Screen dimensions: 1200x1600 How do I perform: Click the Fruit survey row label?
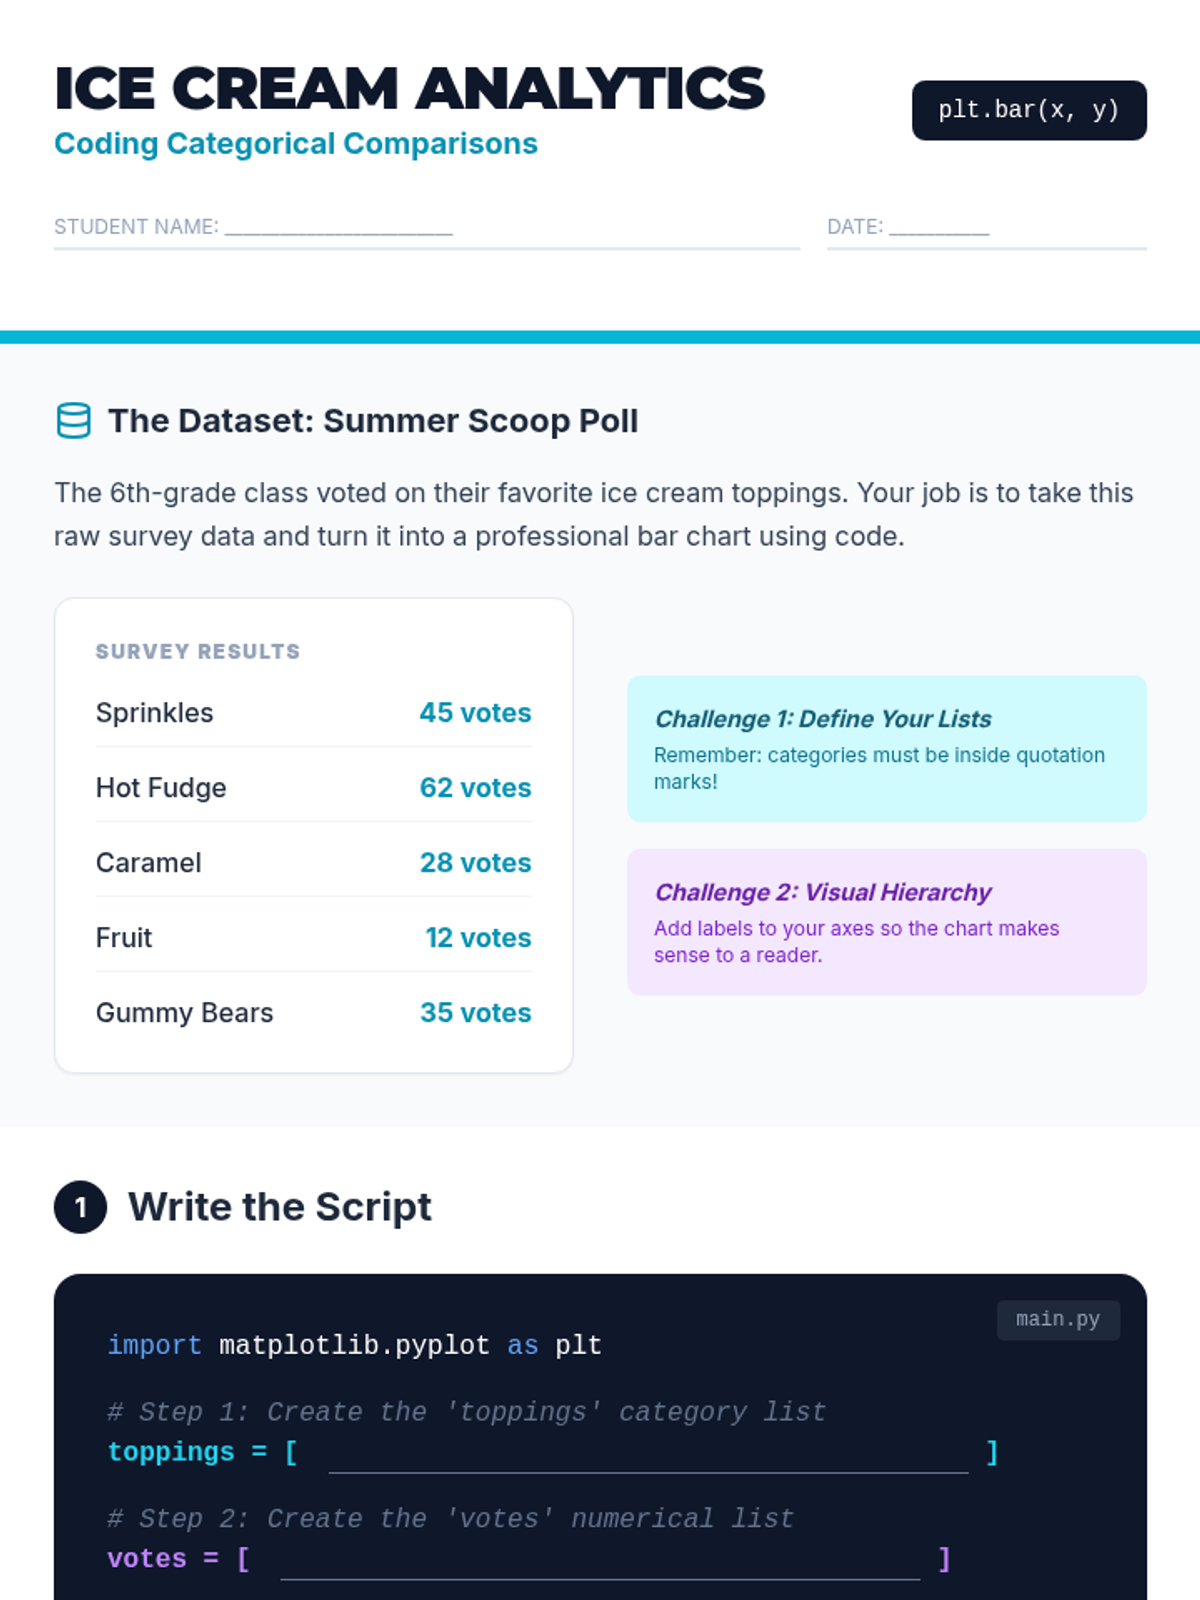coord(124,938)
